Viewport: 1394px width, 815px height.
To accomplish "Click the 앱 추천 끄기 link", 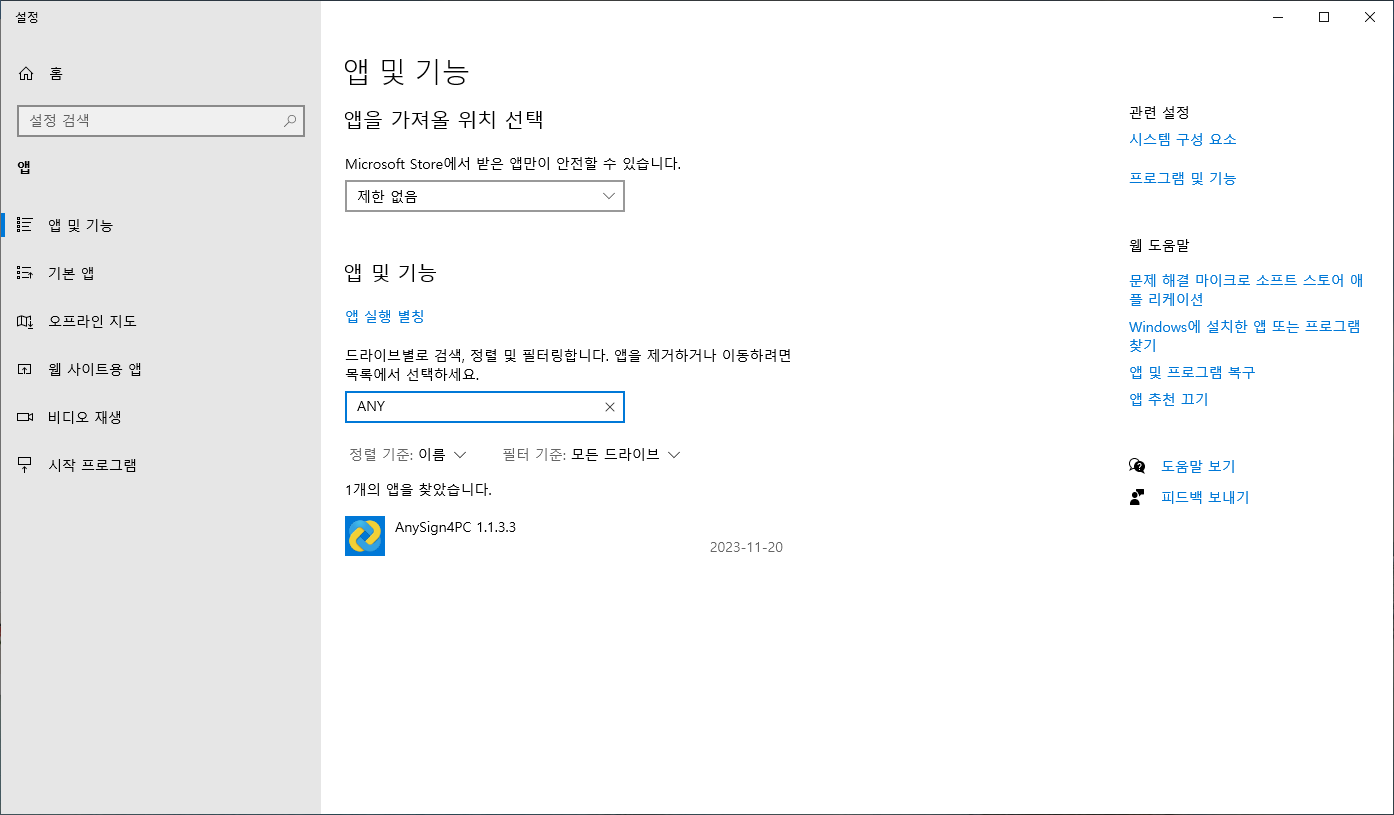I will click(1169, 398).
